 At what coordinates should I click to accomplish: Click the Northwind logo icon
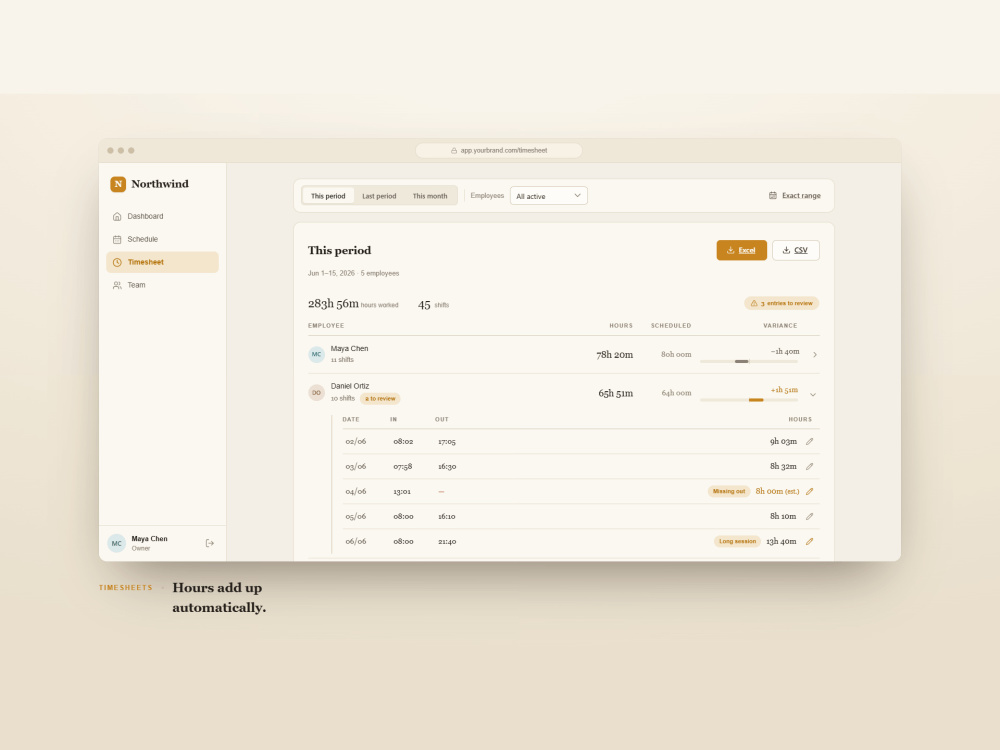(x=118, y=184)
